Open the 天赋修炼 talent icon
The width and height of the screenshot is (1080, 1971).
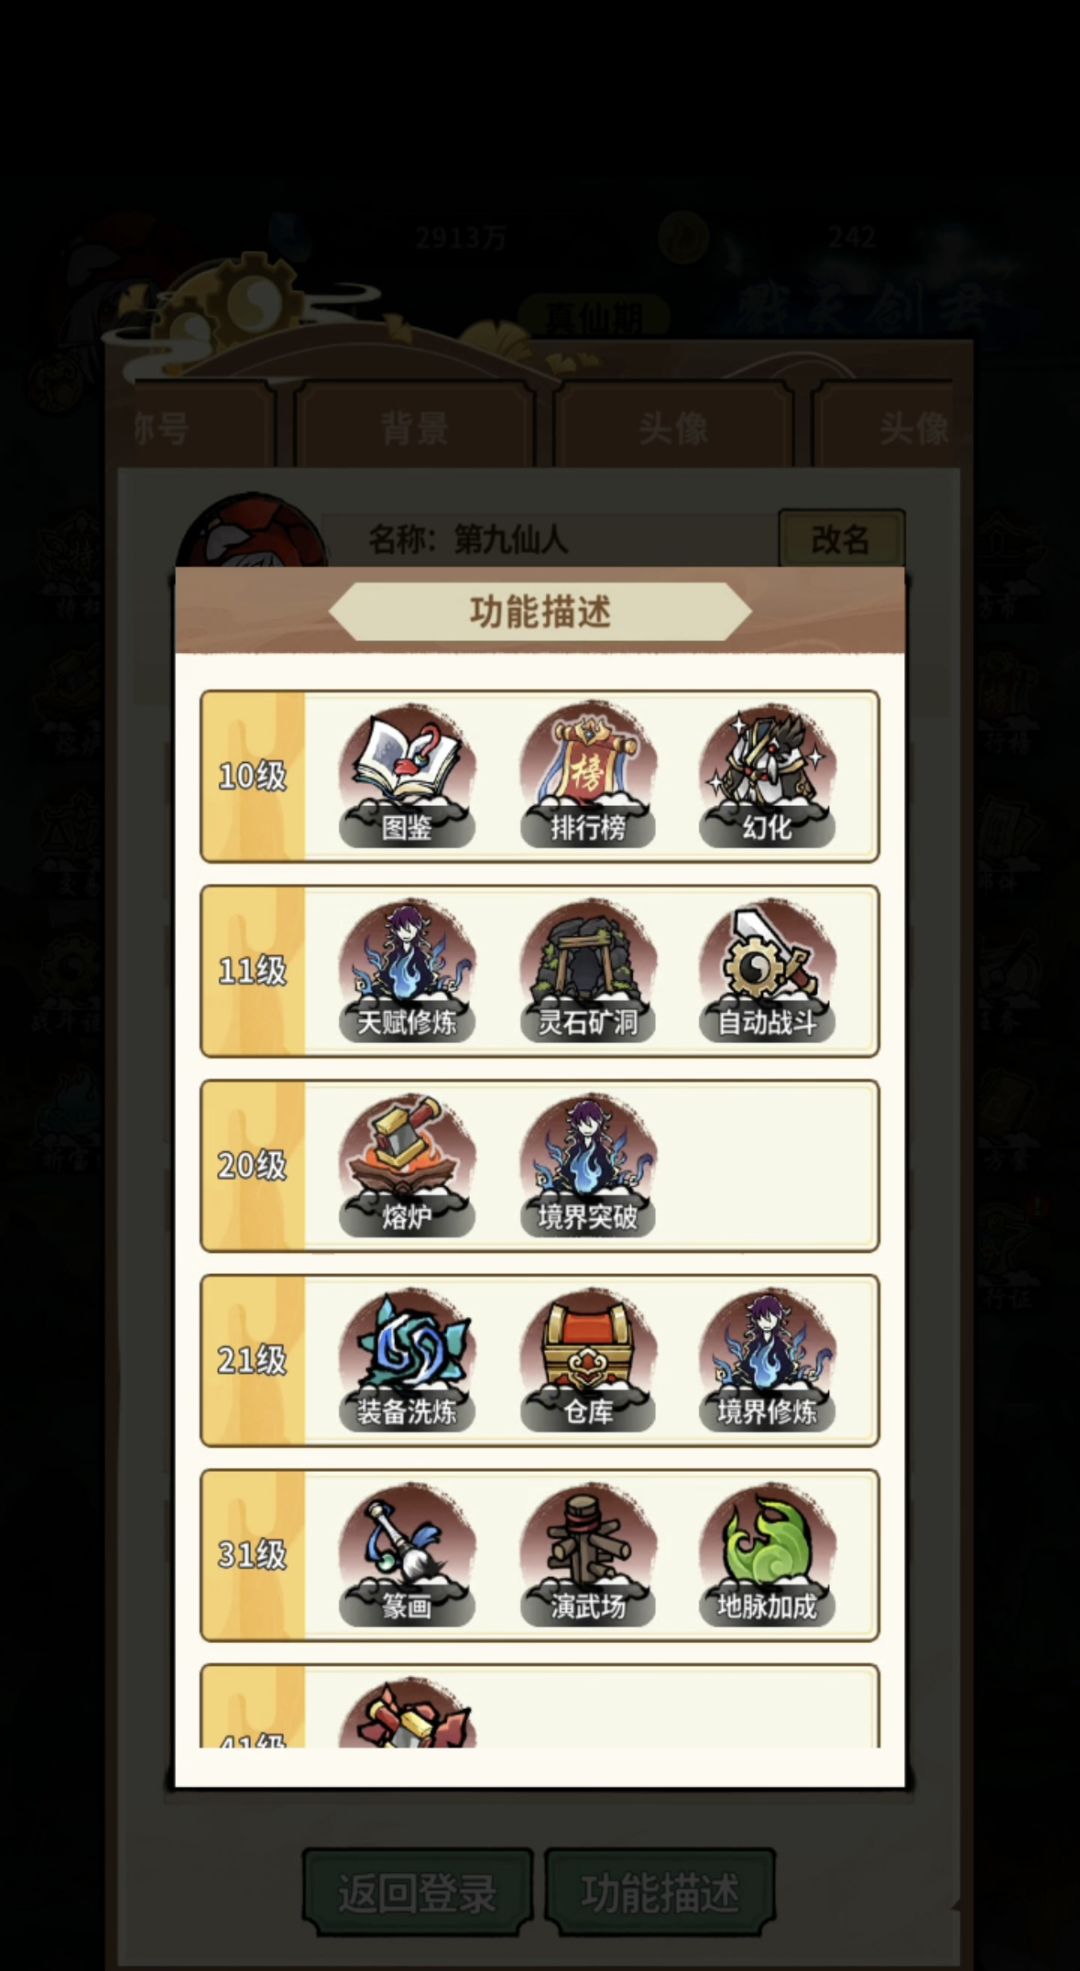pyautogui.click(x=407, y=971)
